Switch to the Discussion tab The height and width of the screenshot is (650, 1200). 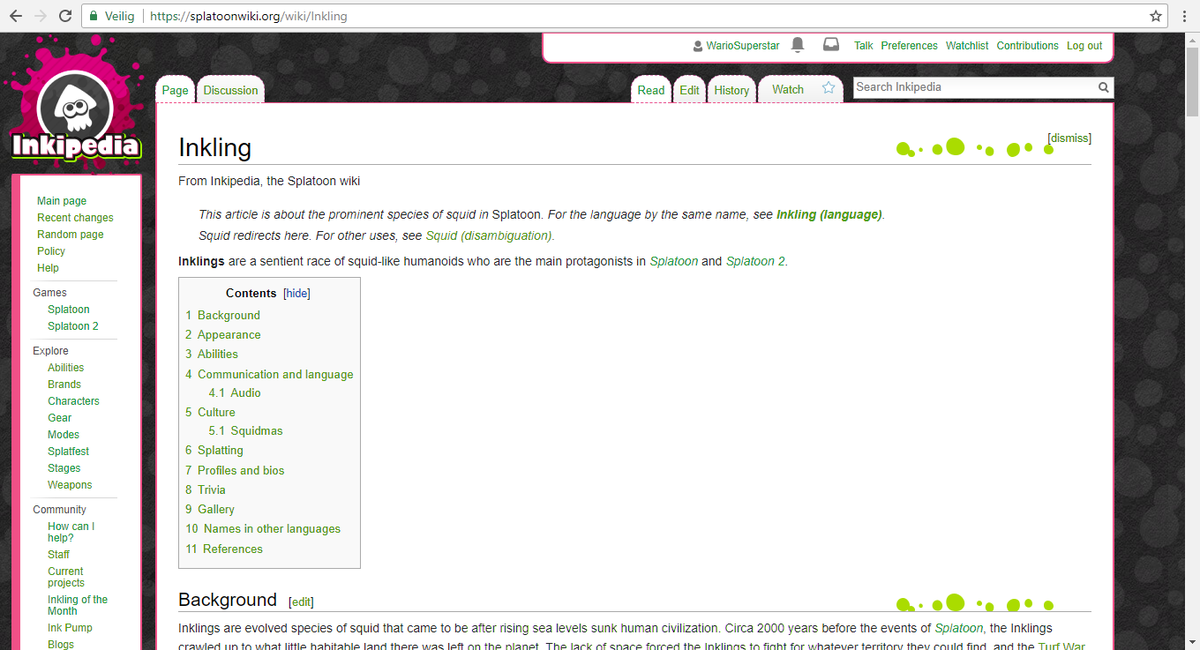tap(231, 90)
